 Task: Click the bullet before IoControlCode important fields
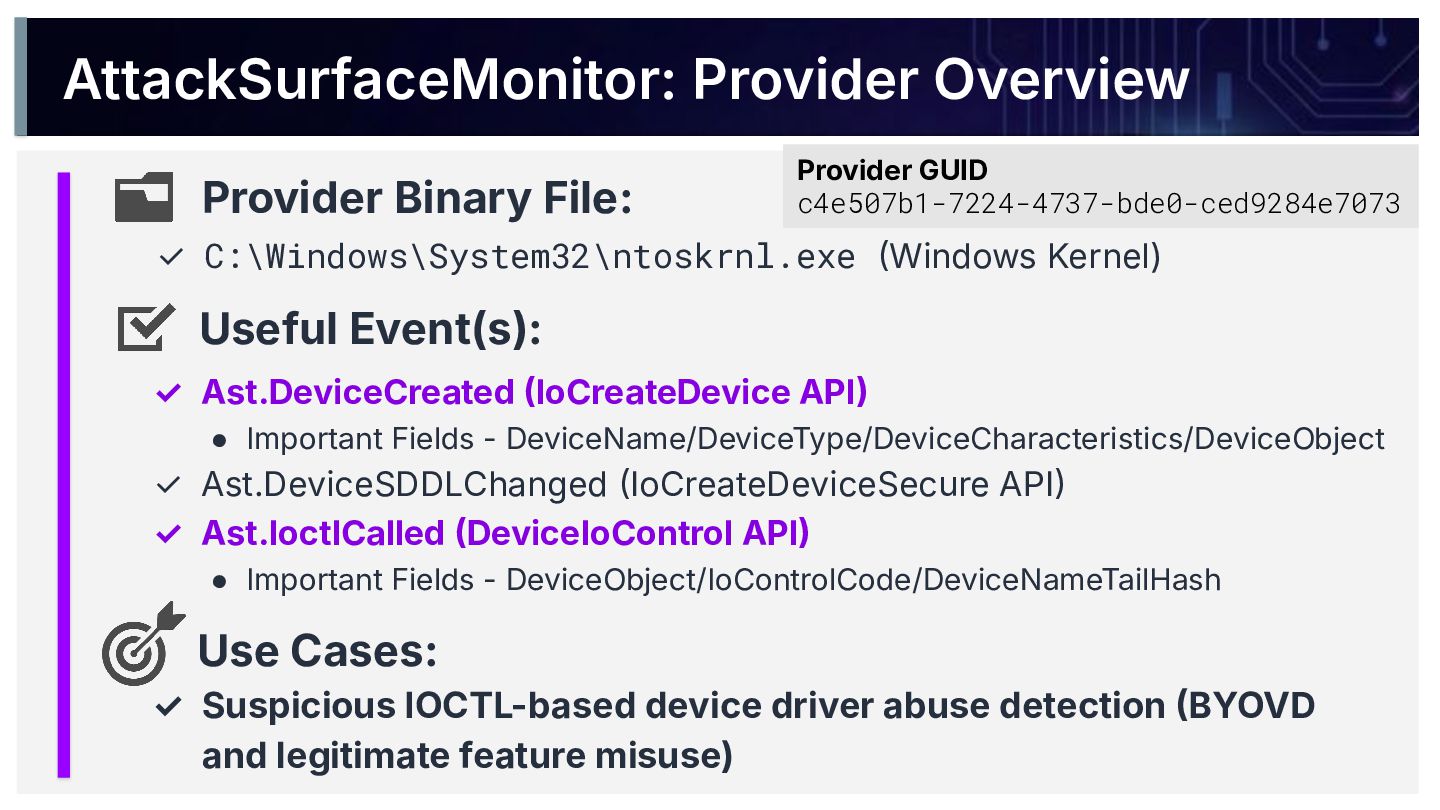tap(220, 580)
